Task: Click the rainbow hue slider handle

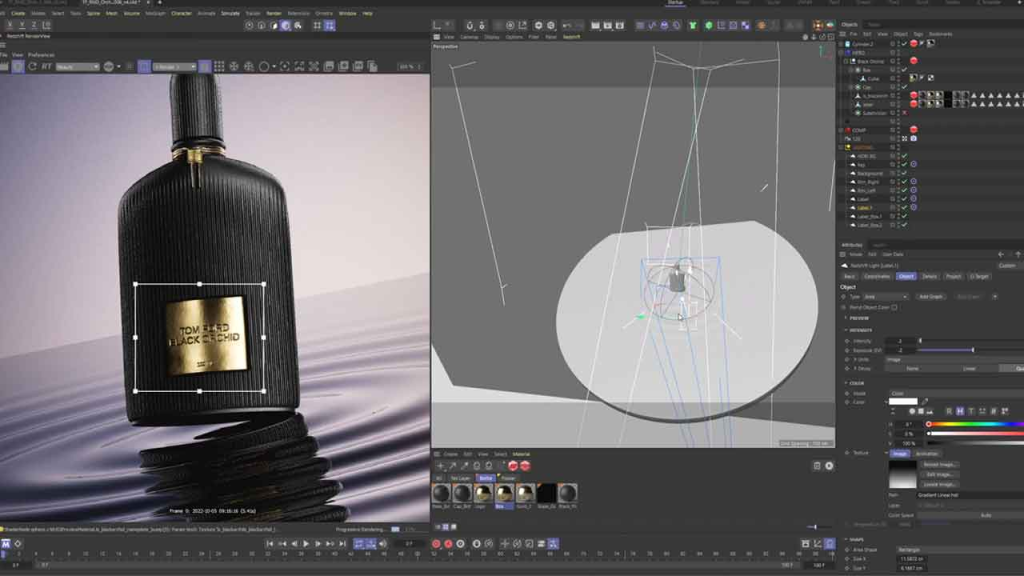Action: (x=929, y=424)
